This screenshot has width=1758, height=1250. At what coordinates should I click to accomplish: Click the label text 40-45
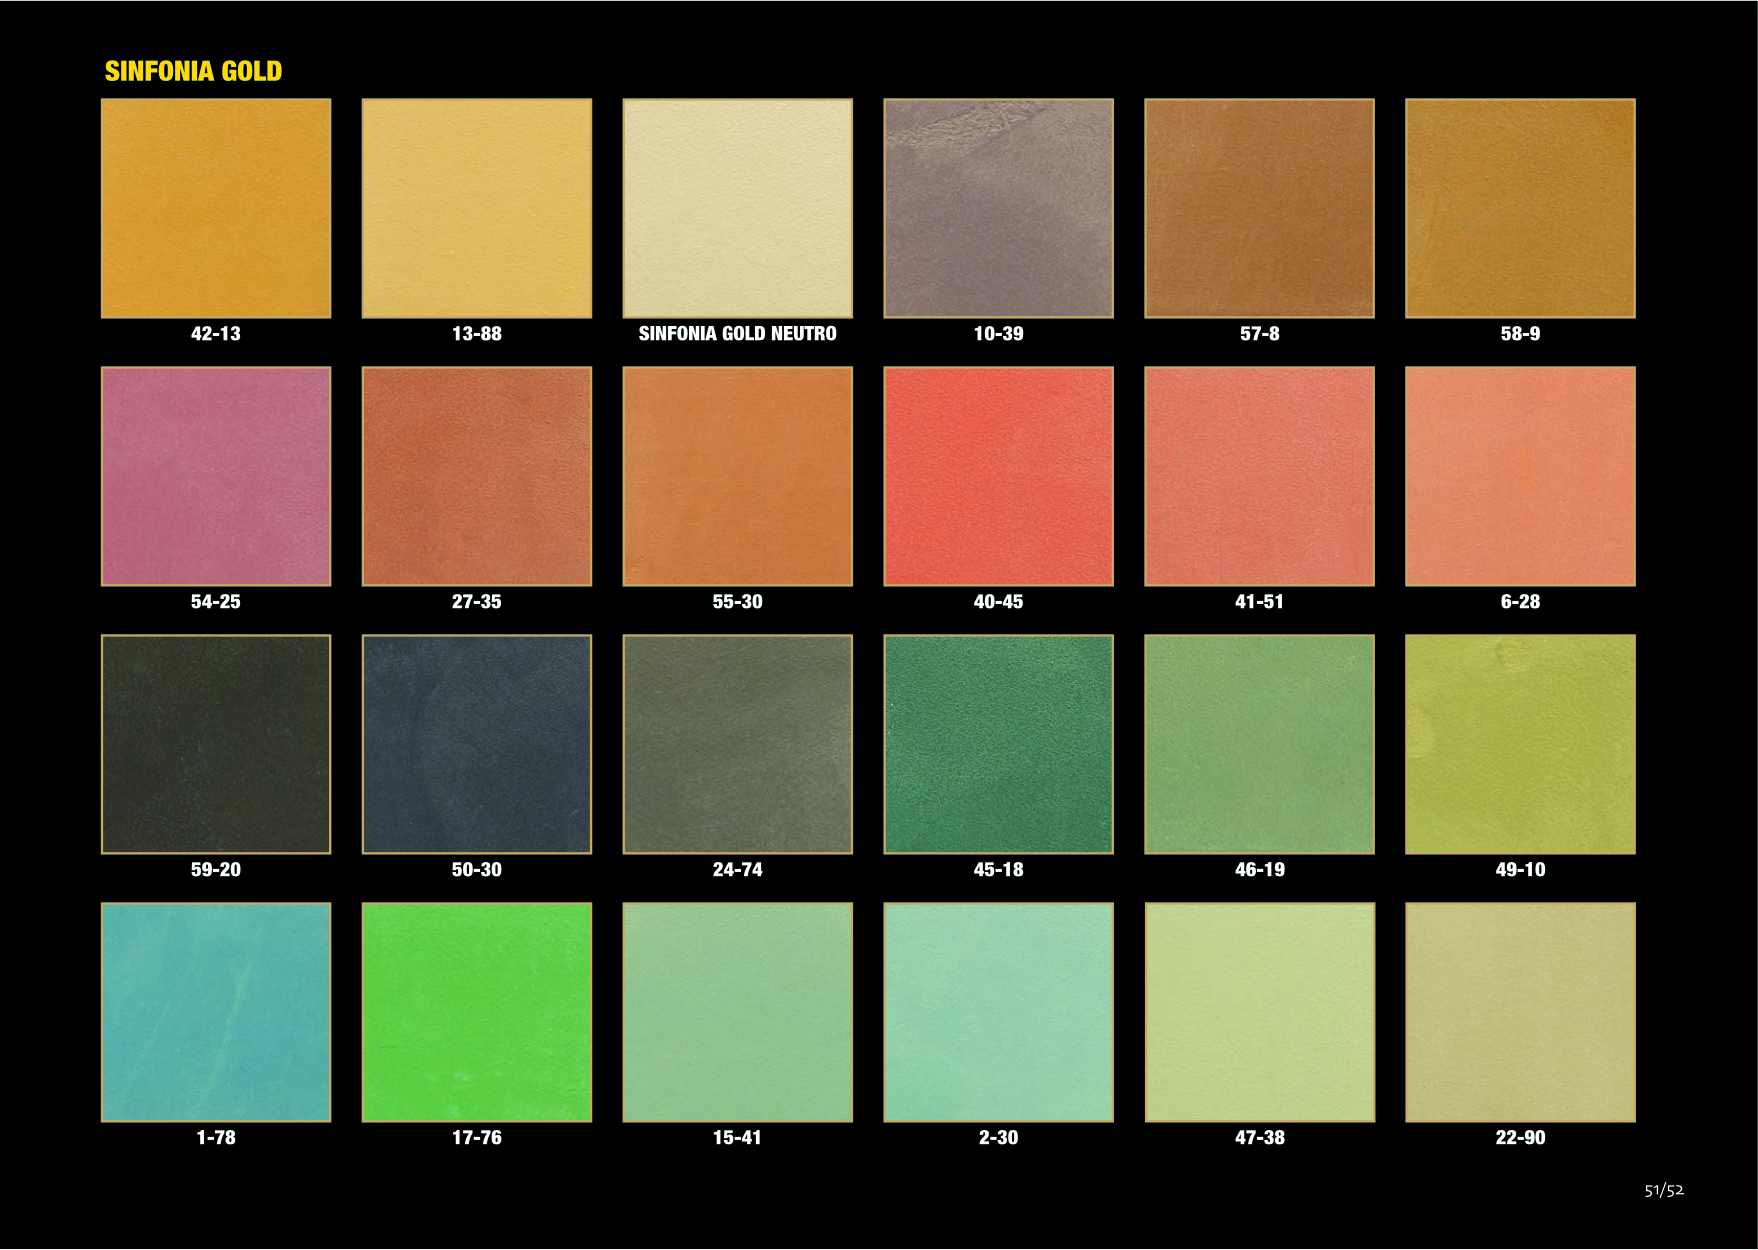[x=999, y=602]
